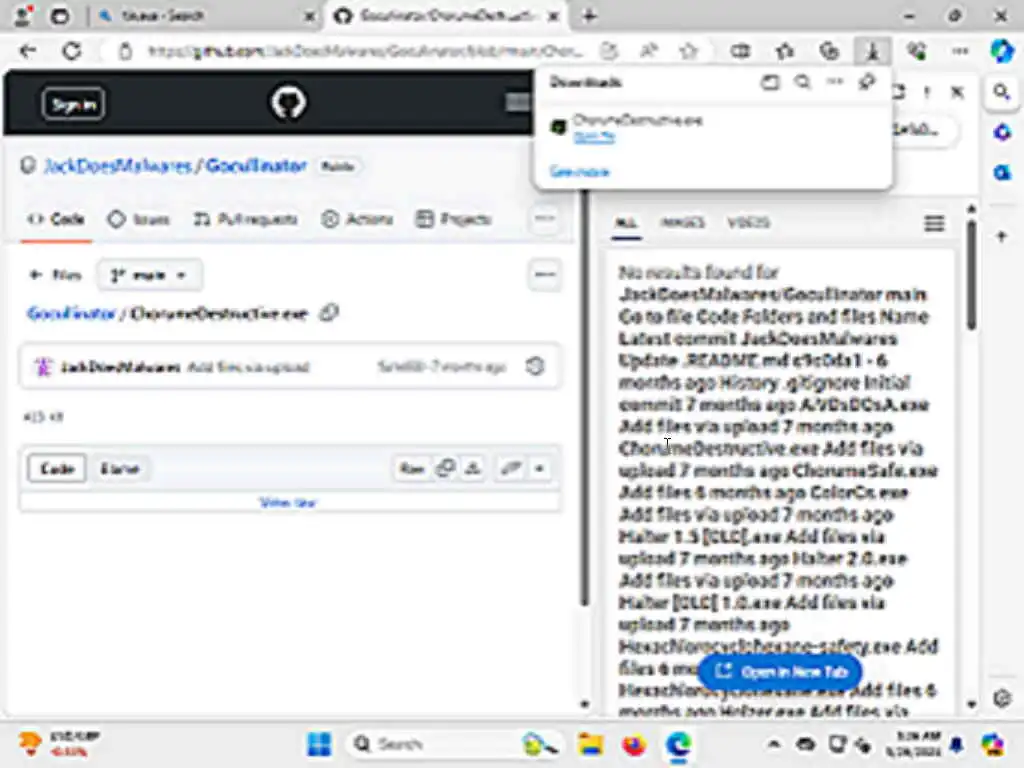Select the Issues repository tab
The image size is (1024, 768).
coord(138,219)
